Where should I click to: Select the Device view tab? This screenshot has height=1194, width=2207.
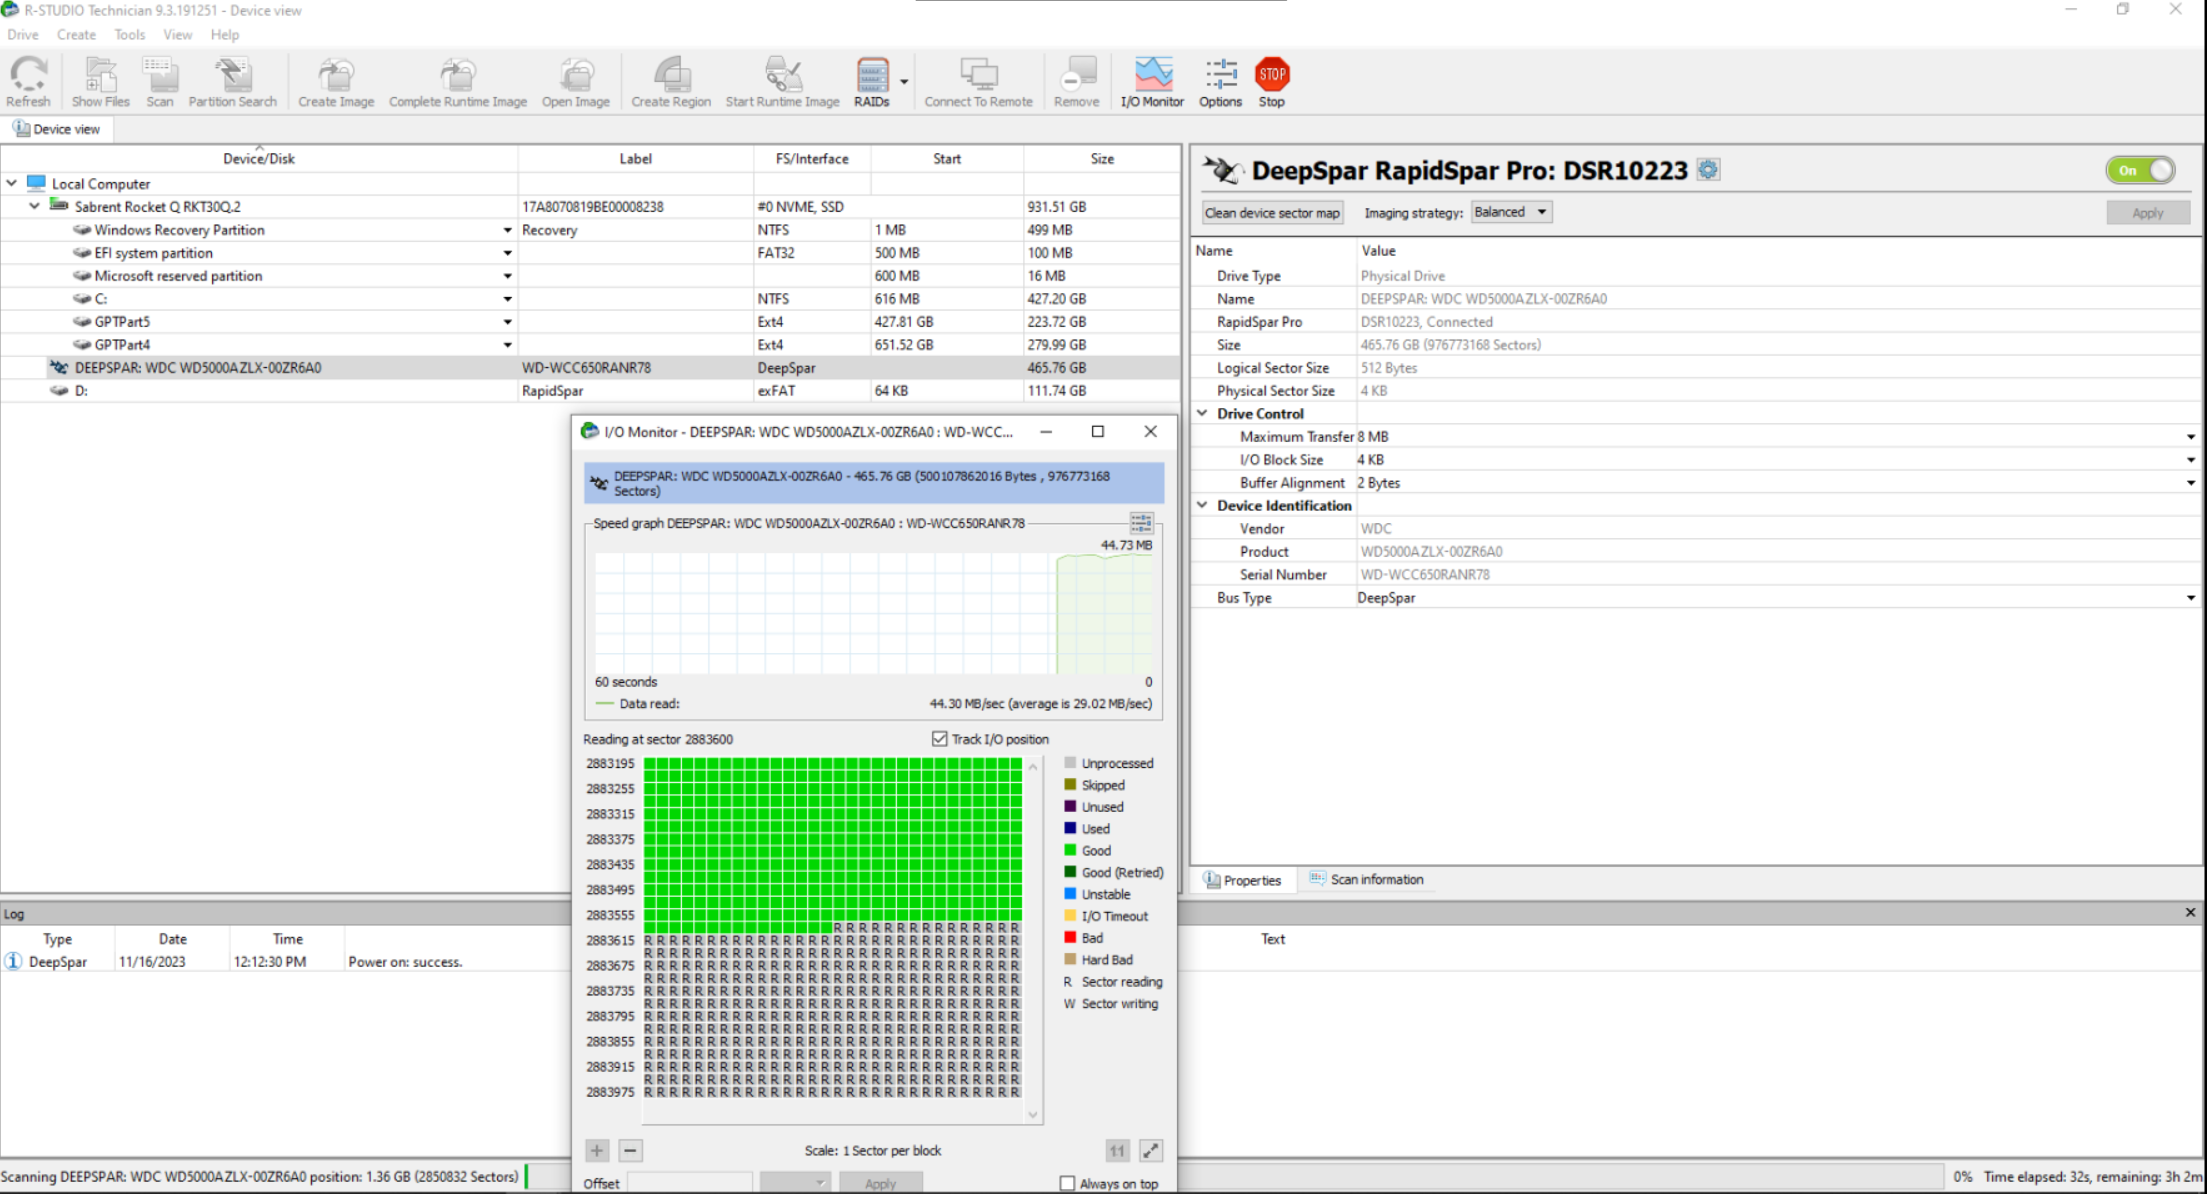click(57, 129)
